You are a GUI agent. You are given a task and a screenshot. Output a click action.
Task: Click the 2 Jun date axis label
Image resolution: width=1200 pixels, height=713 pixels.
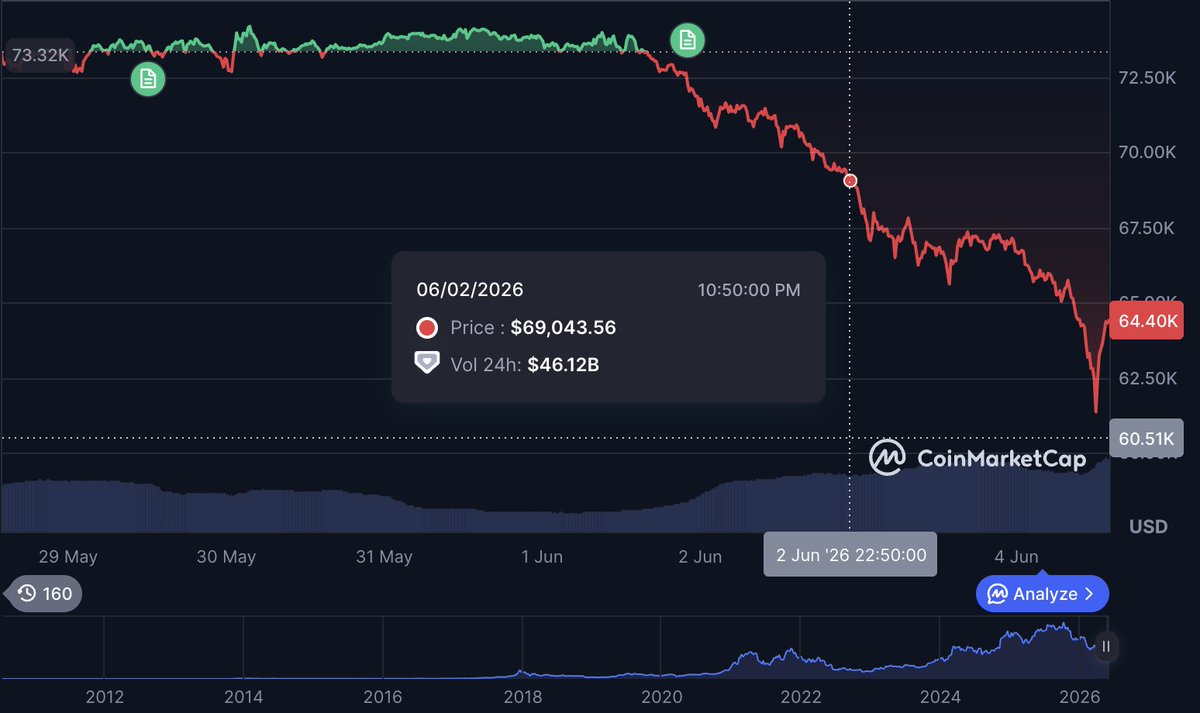(x=700, y=557)
